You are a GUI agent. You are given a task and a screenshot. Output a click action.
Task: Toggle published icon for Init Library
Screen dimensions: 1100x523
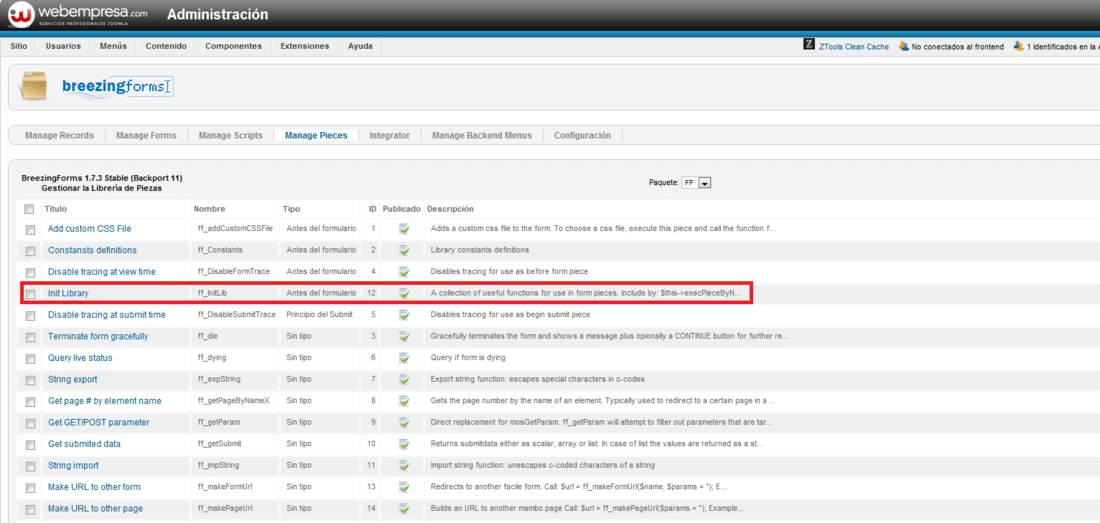point(404,293)
